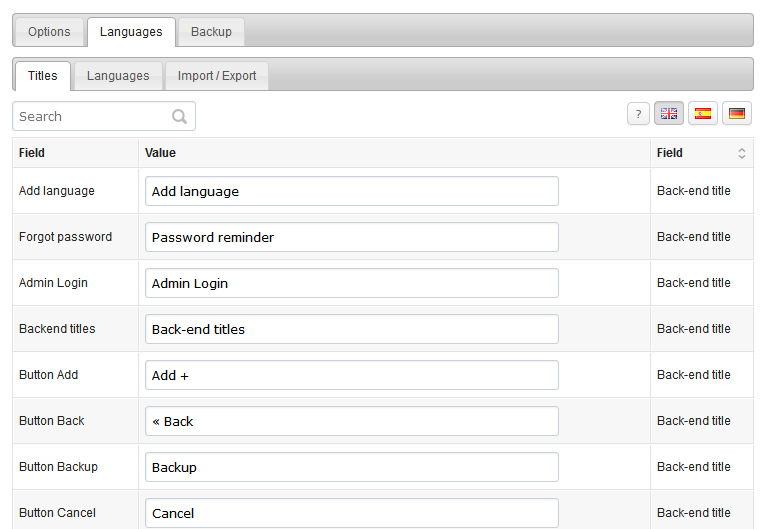
Task: Open the Options tab
Action: pos(49,32)
